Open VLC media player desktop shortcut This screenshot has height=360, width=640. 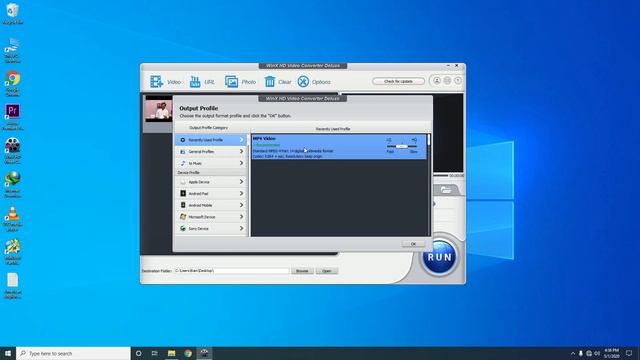(13, 218)
